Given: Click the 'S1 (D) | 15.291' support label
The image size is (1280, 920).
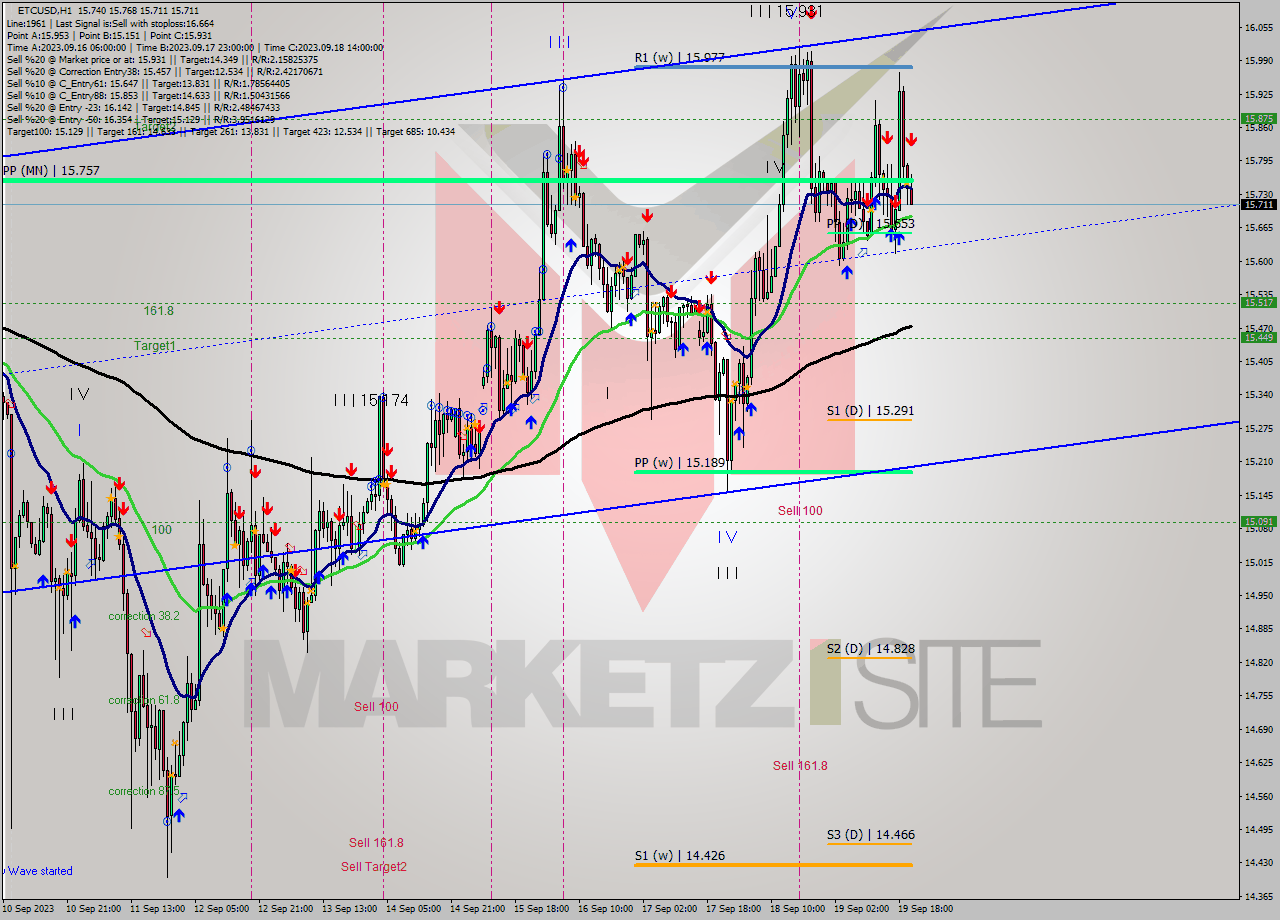Looking at the screenshot, I should [x=870, y=411].
